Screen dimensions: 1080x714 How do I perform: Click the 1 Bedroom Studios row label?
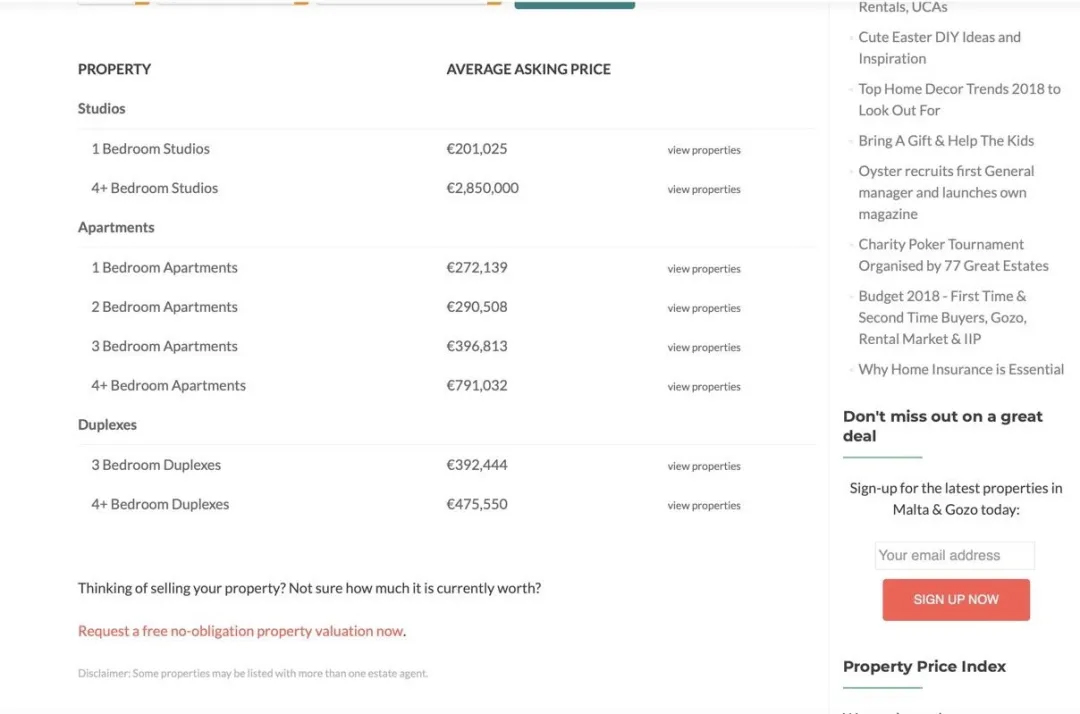click(150, 149)
